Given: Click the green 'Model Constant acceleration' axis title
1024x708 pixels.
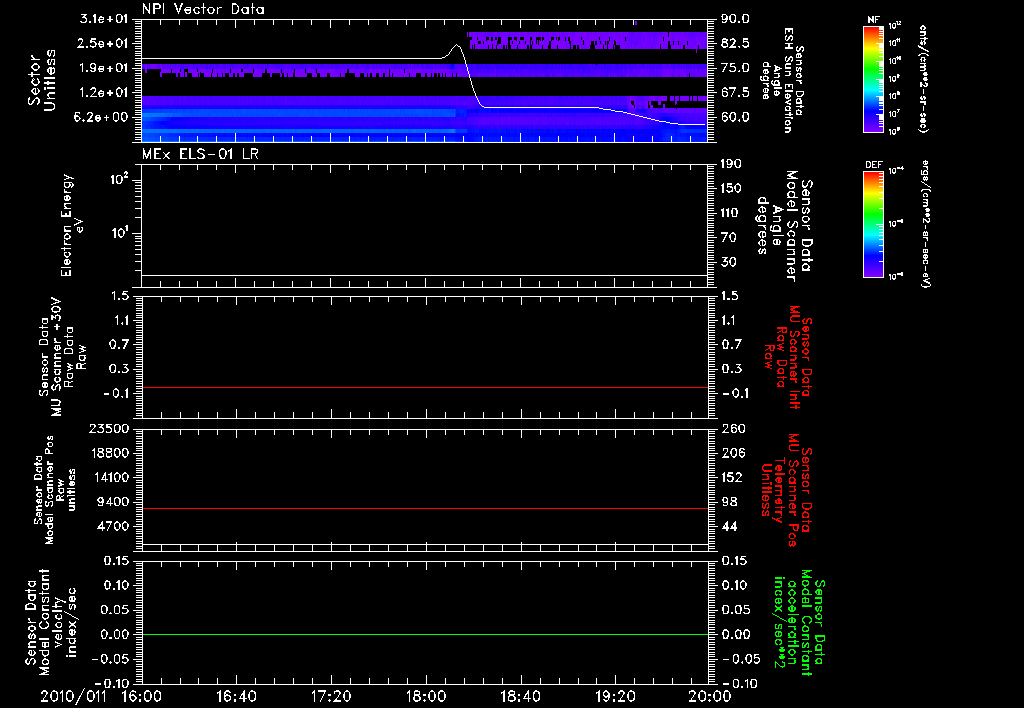Looking at the screenshot, I should [799, 622].
